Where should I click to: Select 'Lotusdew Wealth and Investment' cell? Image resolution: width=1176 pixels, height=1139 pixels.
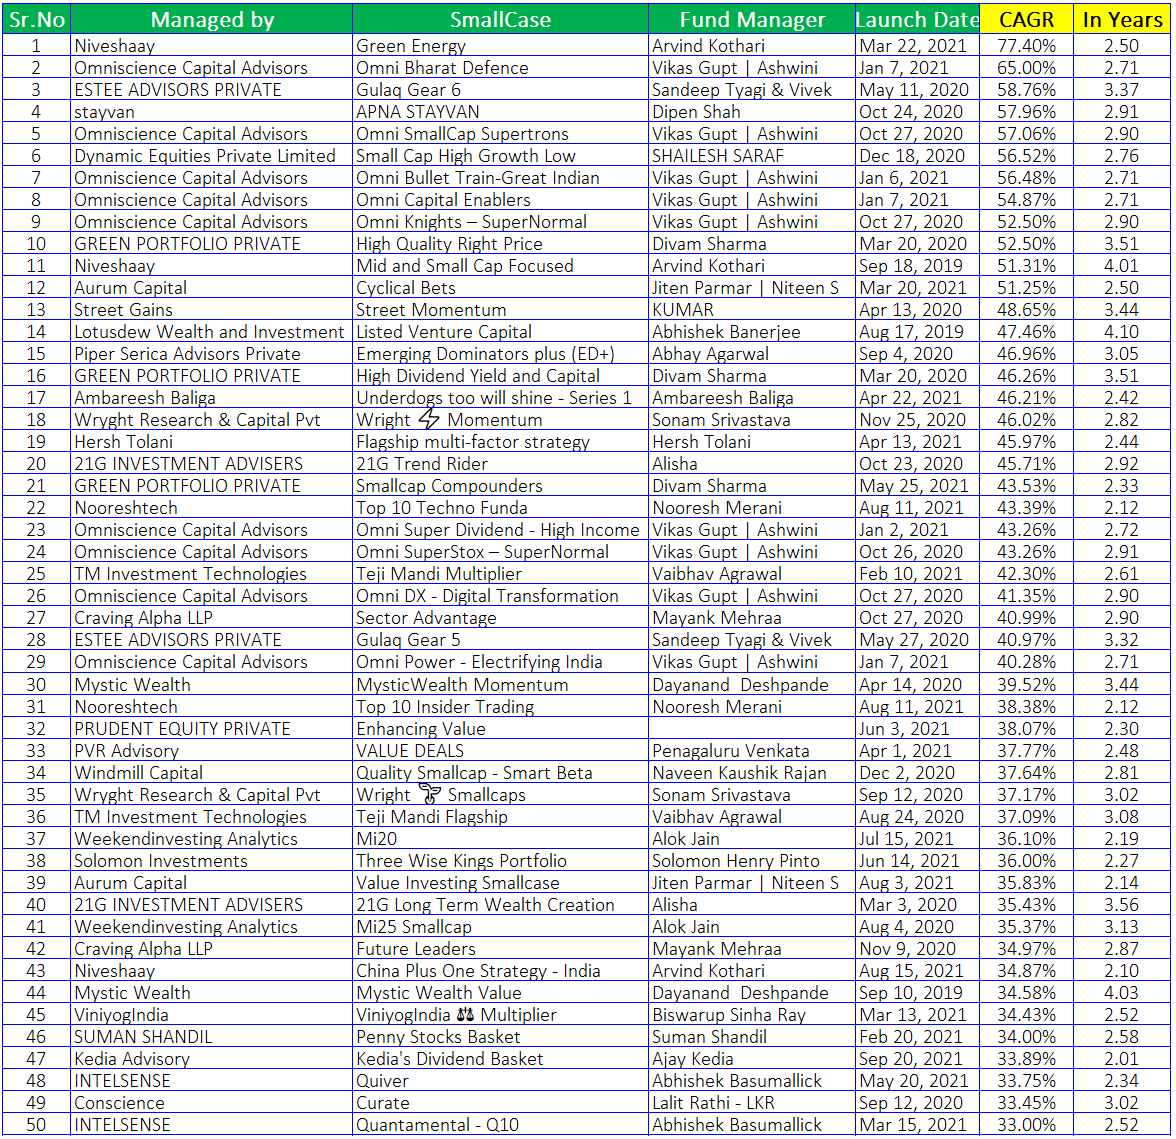(x=212, y=332)
